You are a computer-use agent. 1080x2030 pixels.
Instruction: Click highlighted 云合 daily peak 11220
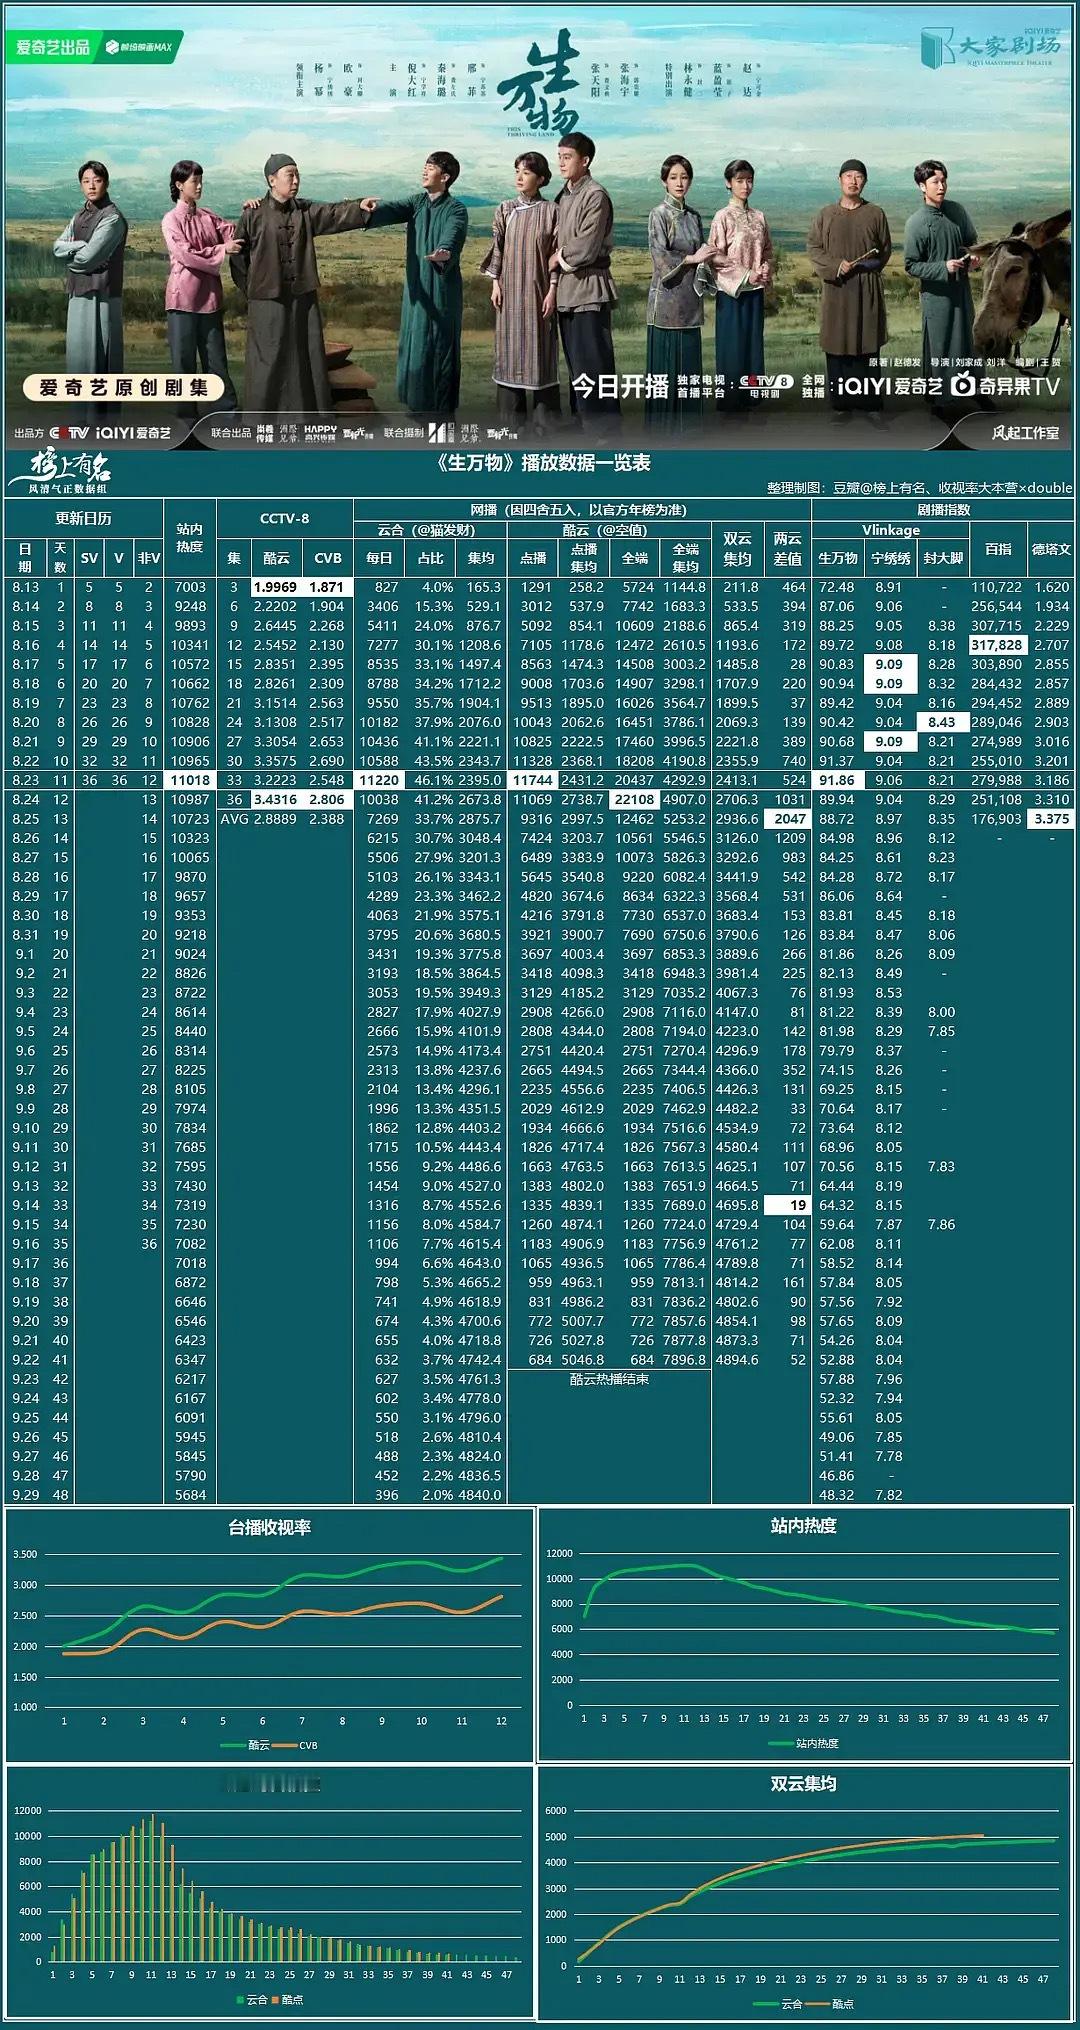[380, 780]
